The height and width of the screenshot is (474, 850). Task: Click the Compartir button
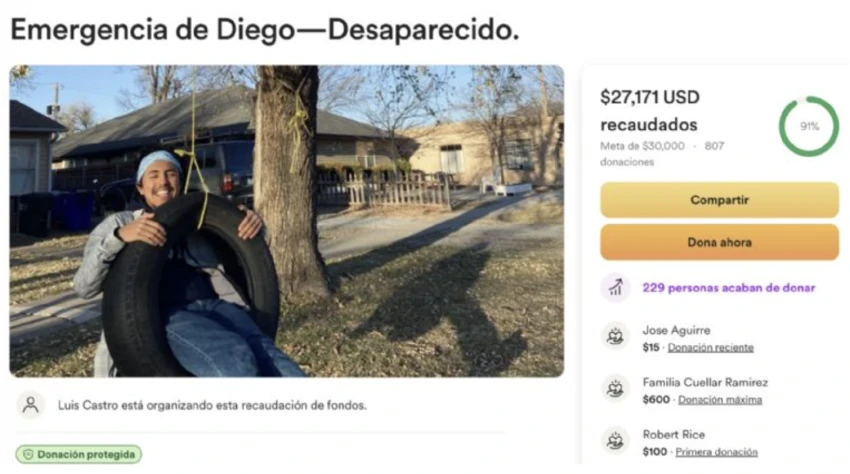coord(719,200)
